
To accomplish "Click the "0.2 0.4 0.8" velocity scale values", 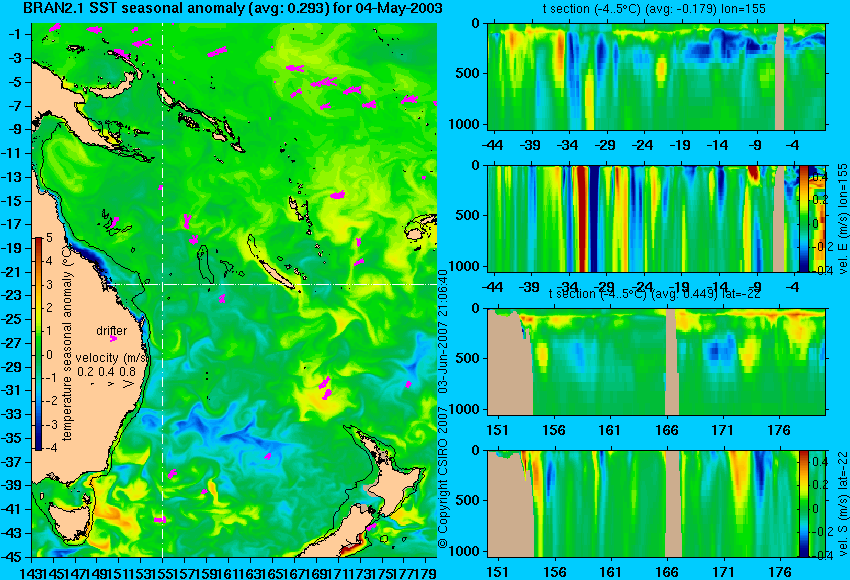I will (106, 372).
